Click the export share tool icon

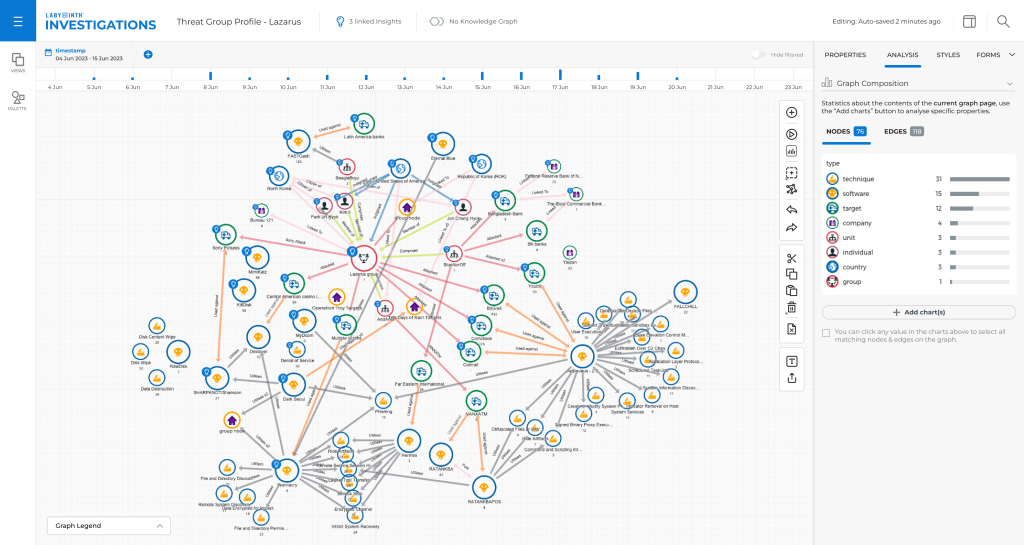(792, 378)
